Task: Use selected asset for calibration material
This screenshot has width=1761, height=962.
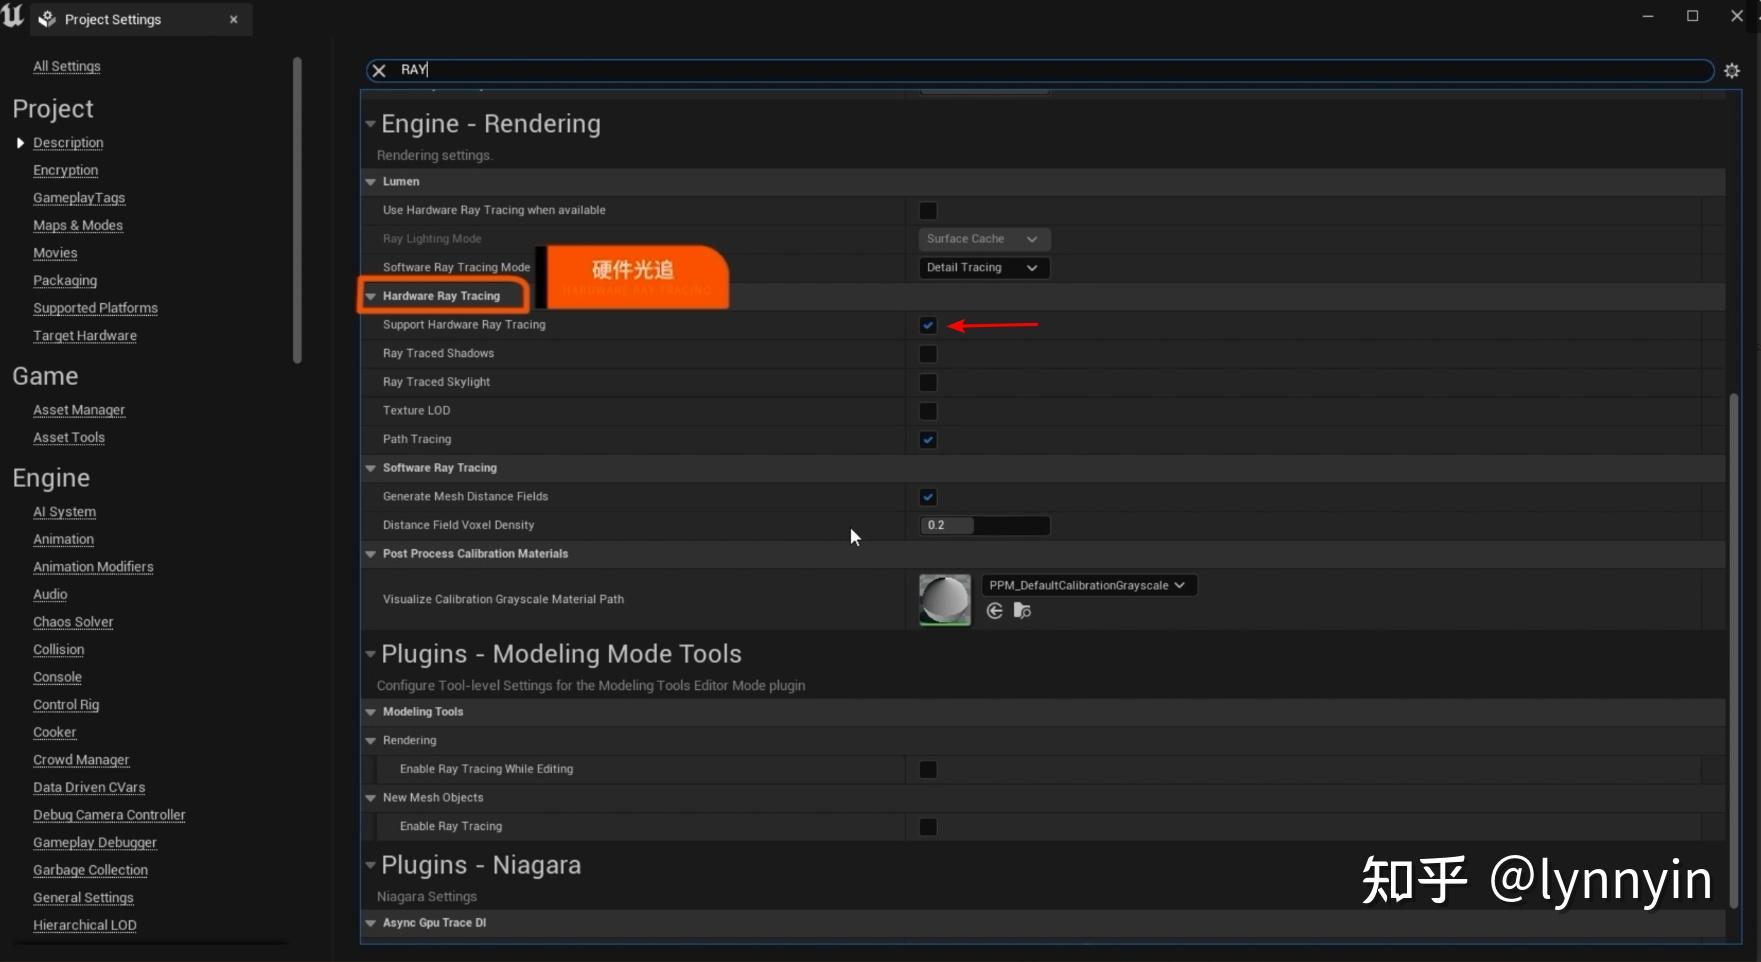Action: [x=994, y=611]
